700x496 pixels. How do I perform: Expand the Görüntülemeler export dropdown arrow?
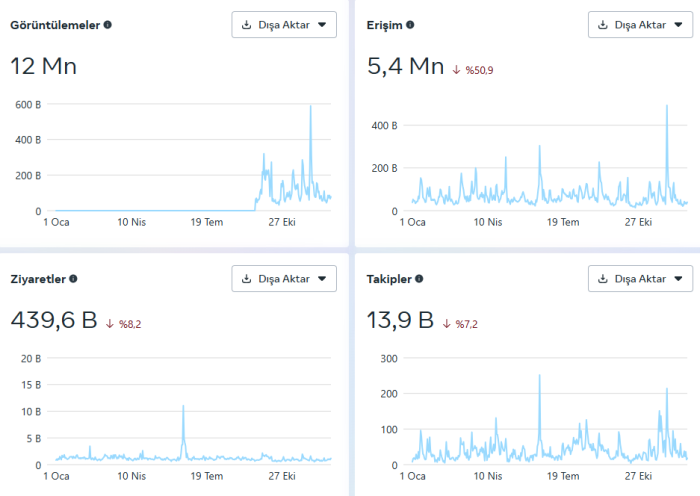coord(321,25)
